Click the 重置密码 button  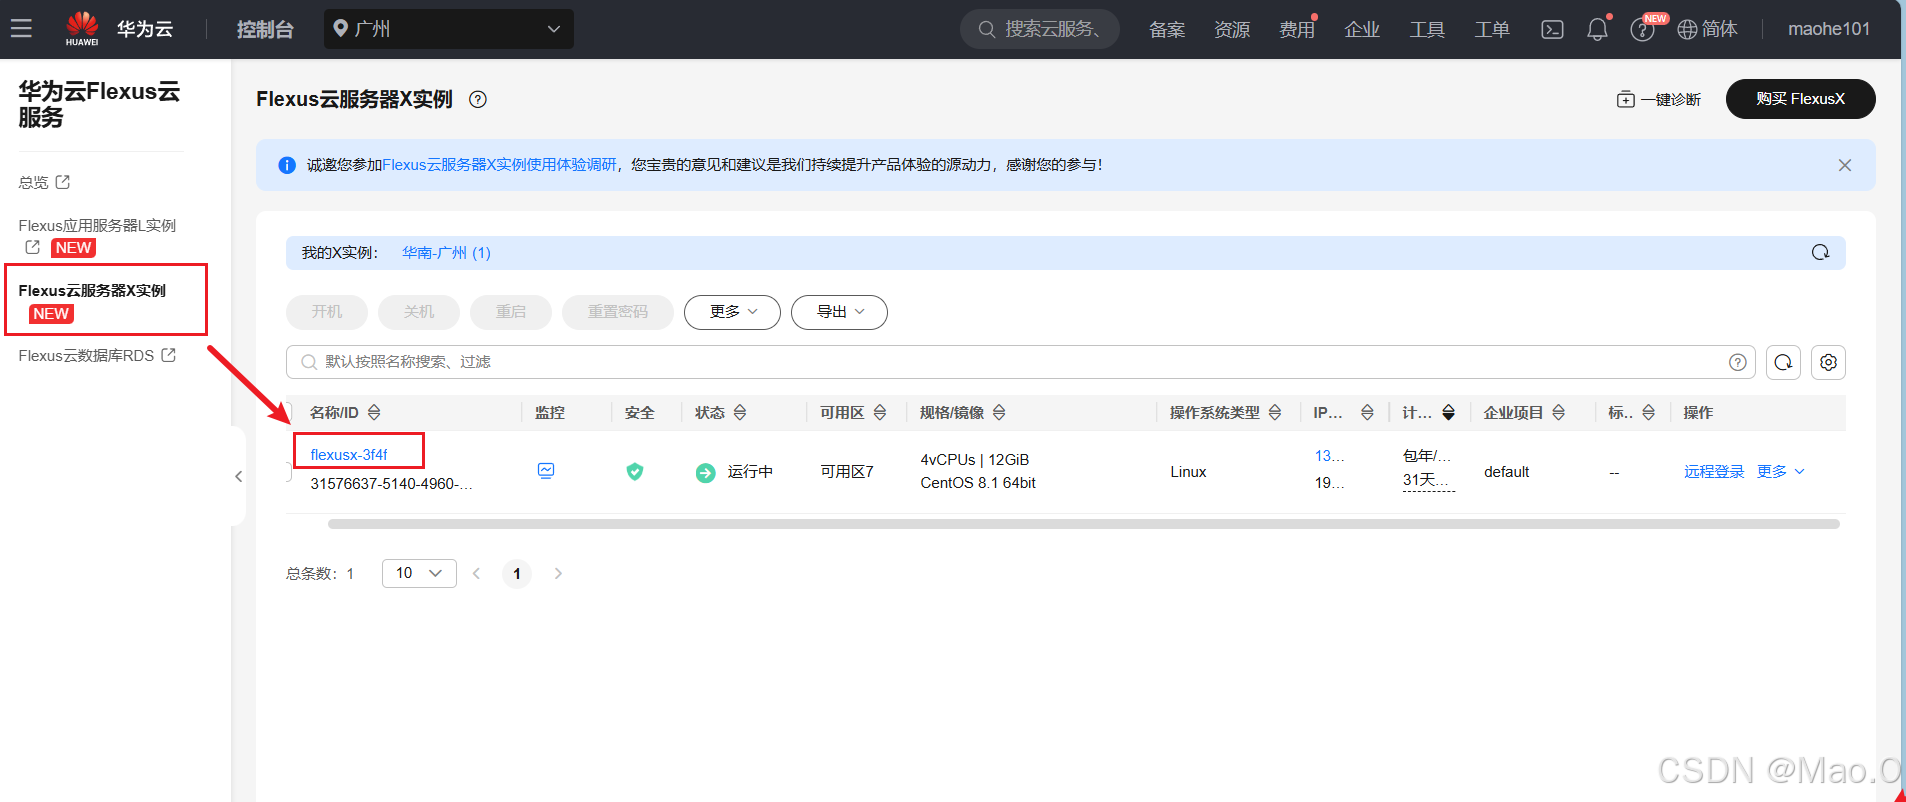[618, 312]
